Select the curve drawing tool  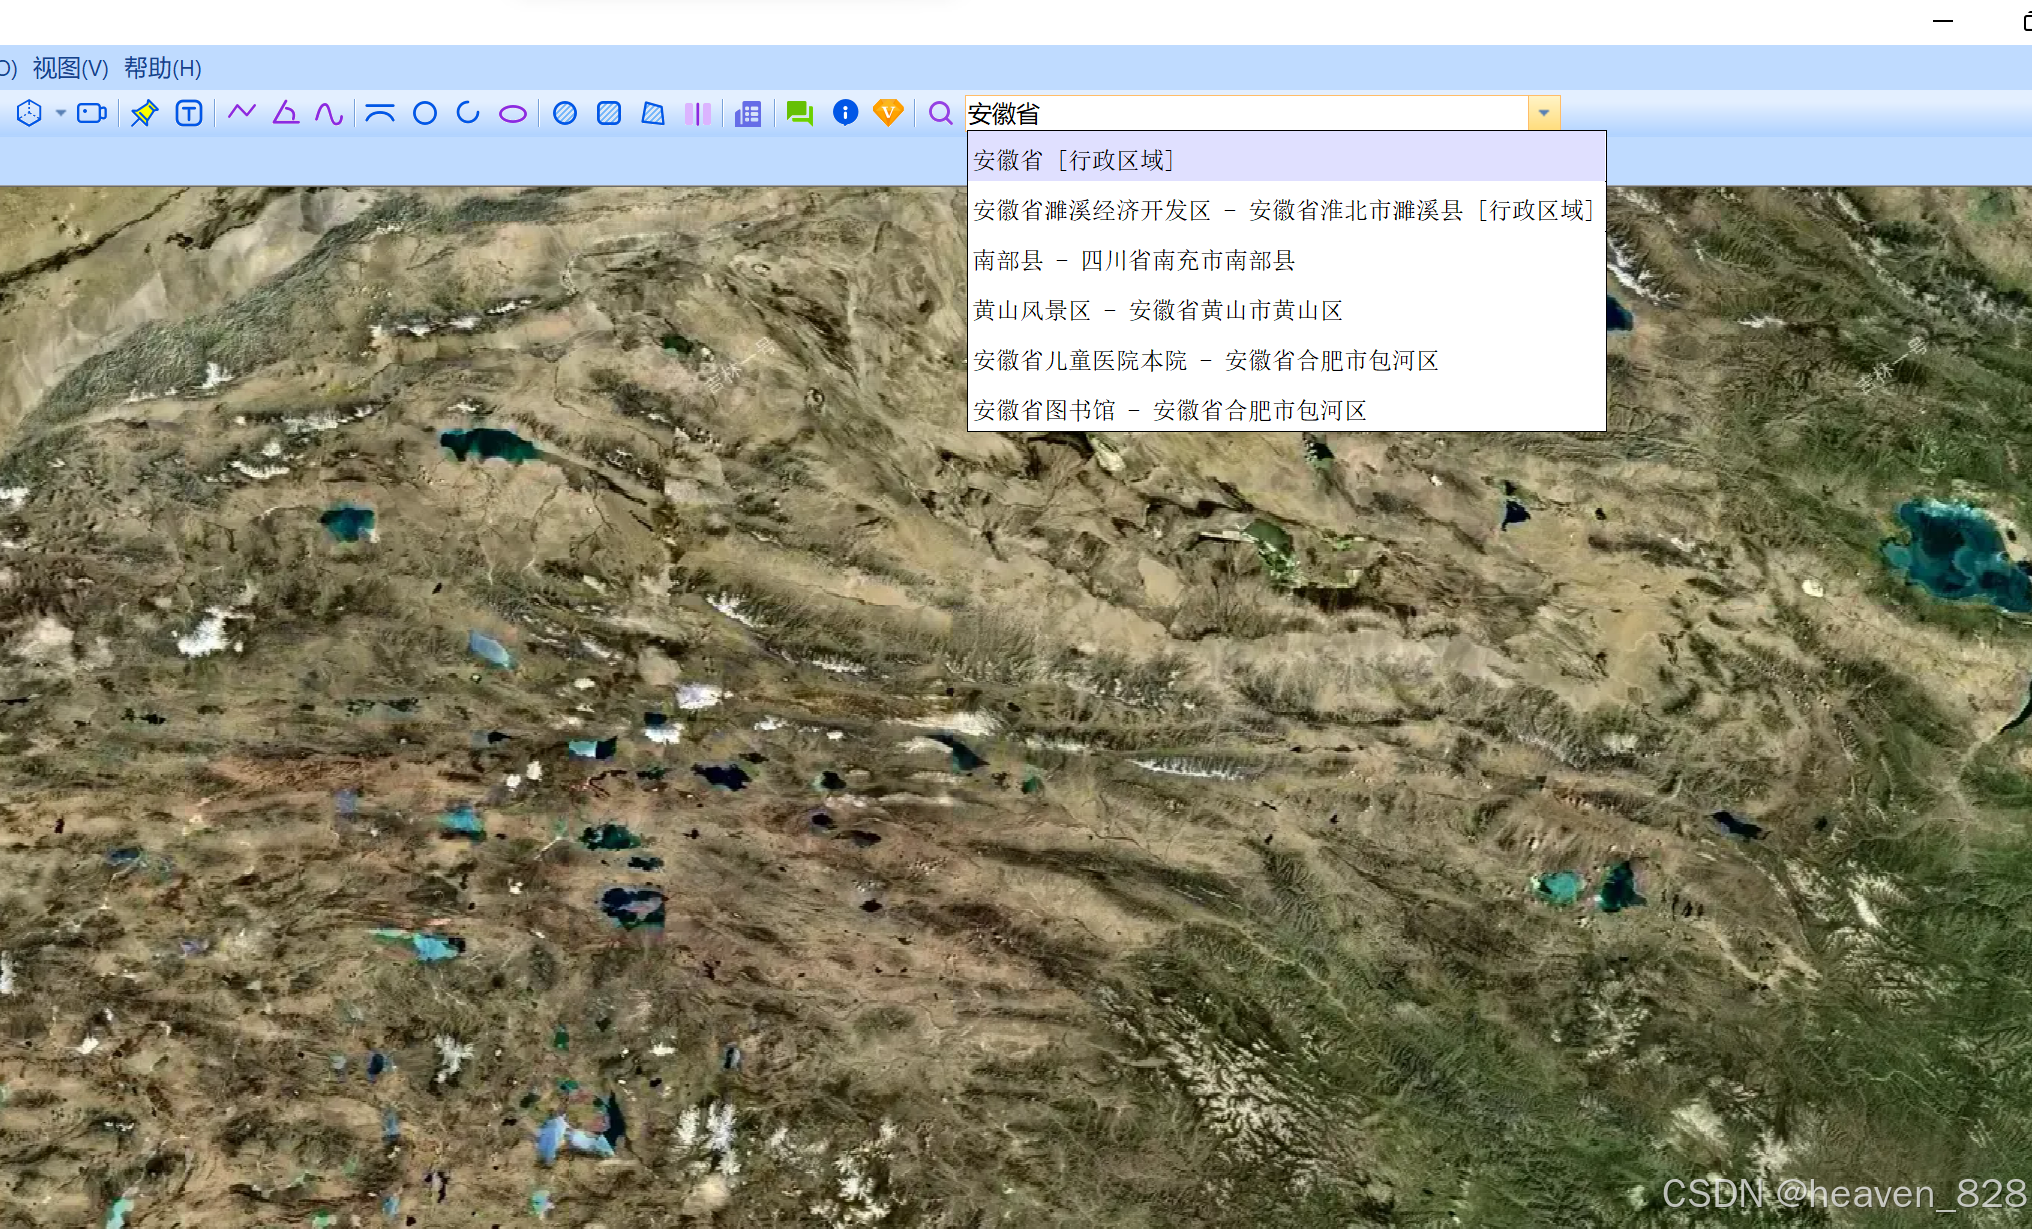click(329, 113)
